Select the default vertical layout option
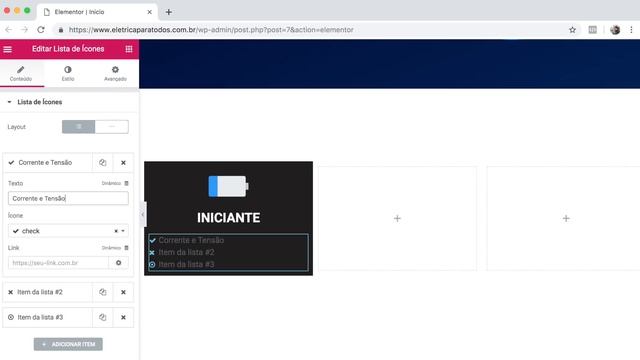 pyautogui.click(x=78, y=127)
